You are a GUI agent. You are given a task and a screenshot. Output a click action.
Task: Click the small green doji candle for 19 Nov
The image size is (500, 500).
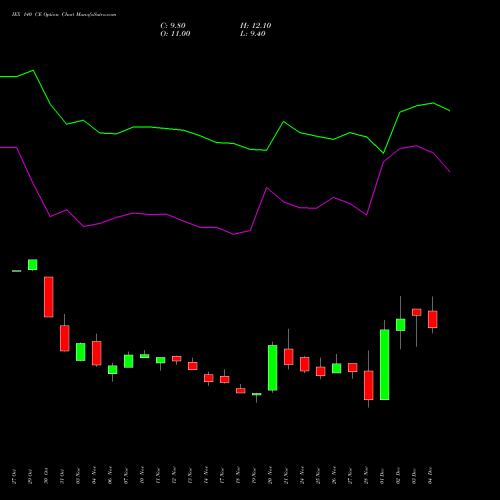[257, 394]
